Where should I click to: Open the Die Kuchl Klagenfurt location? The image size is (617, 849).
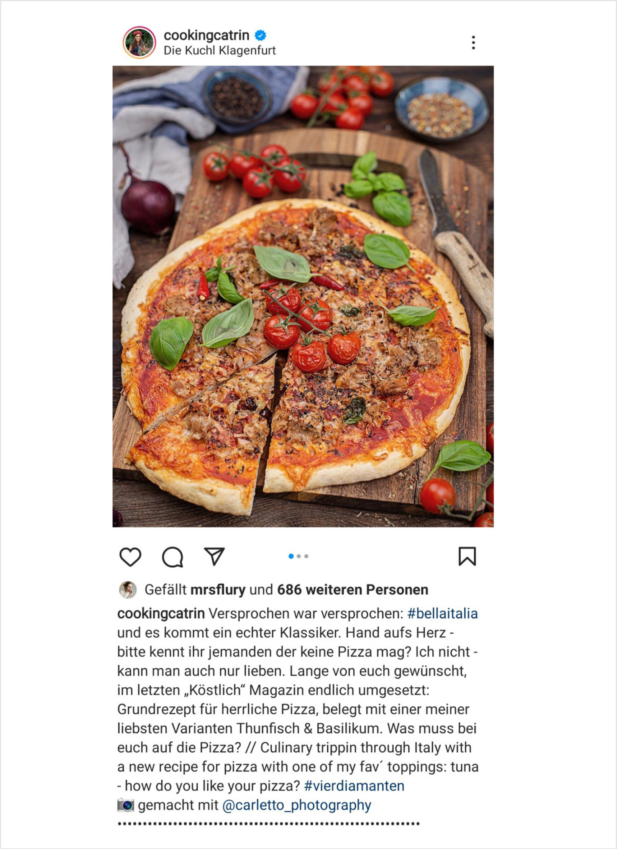tap(220, 50)
